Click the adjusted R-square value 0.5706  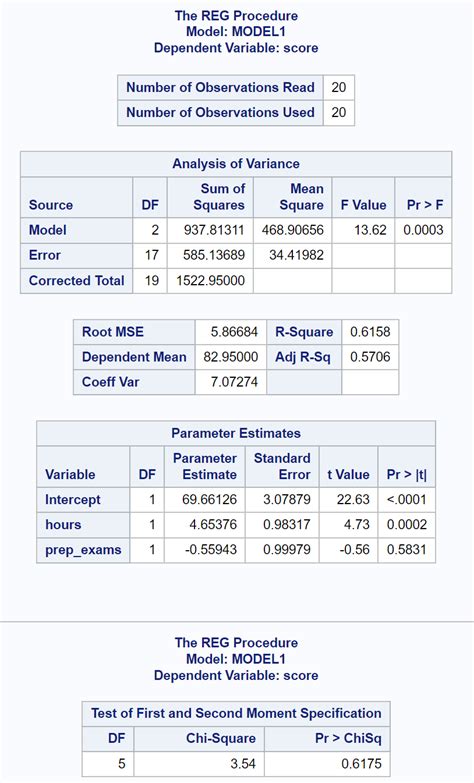[370, 357]
